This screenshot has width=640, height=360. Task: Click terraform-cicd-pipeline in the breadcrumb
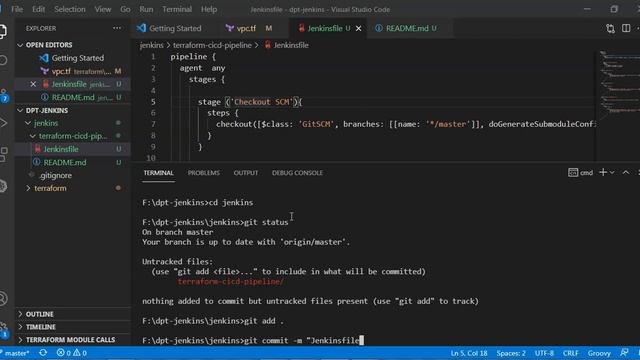[212, 45]
